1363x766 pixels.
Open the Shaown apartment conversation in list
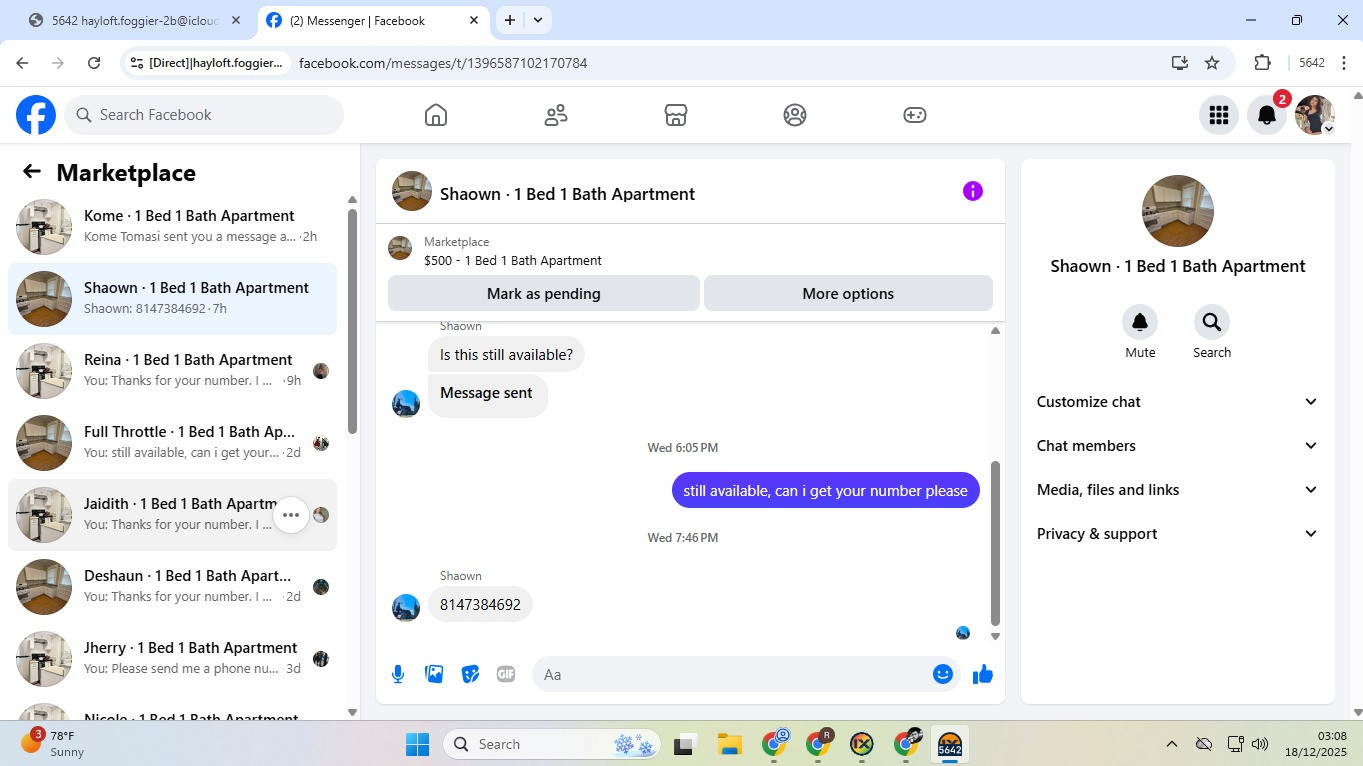(x=172, y=299)
